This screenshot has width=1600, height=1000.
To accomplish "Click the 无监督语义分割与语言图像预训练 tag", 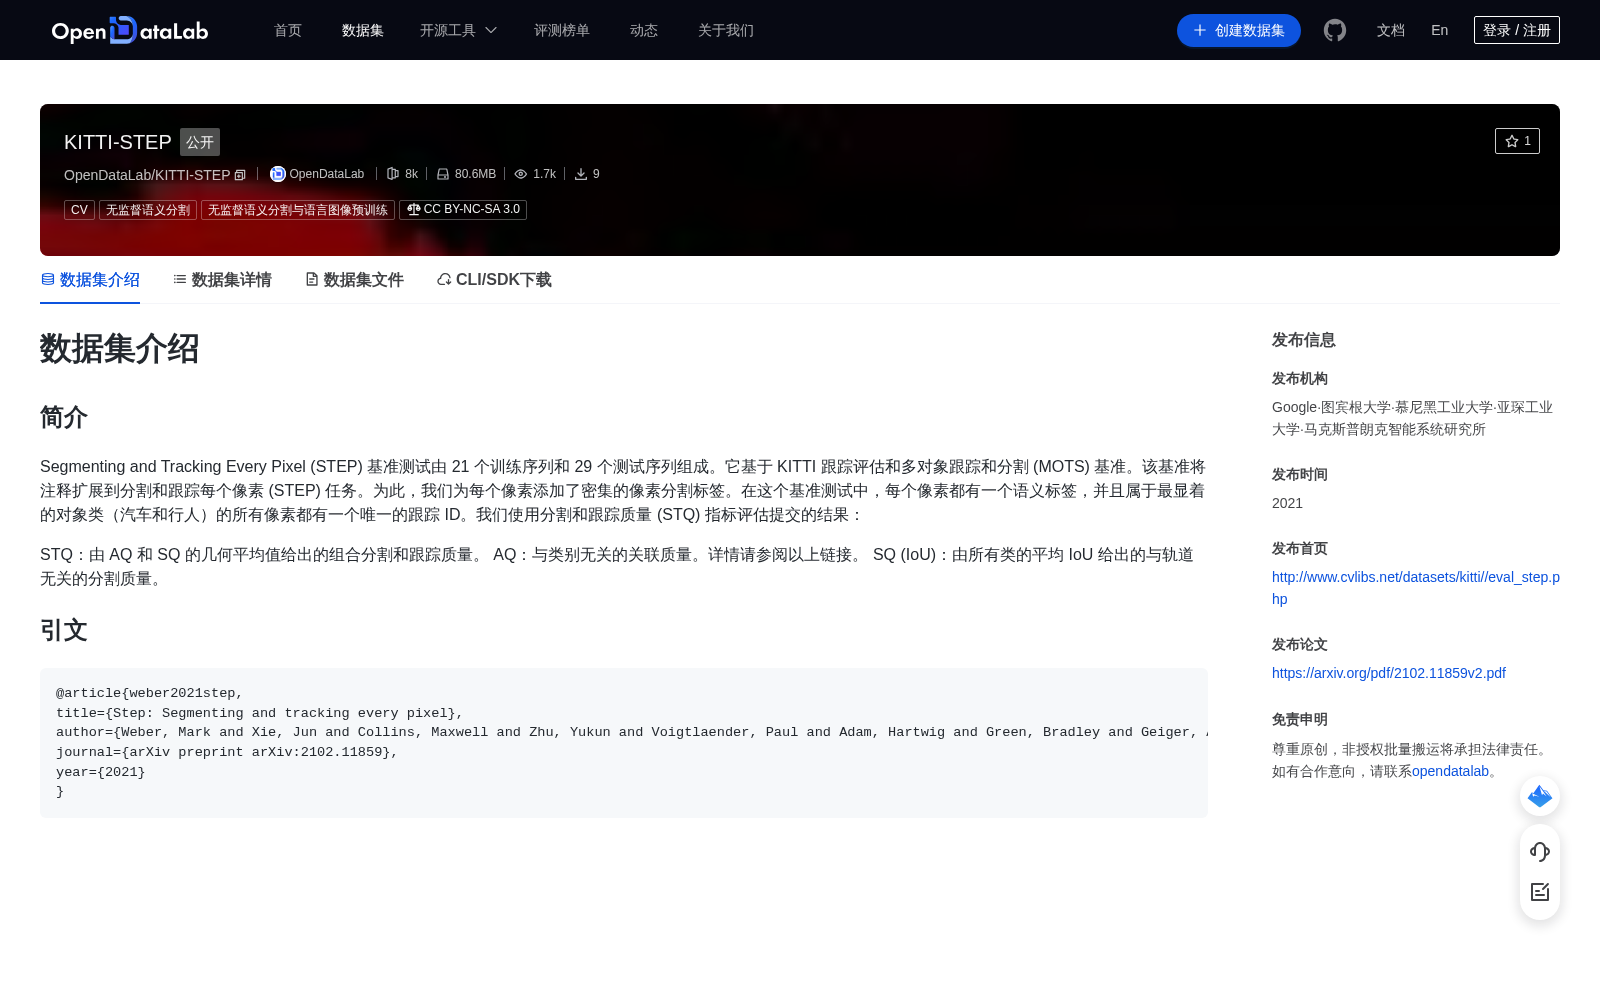I will coord(298,210).
